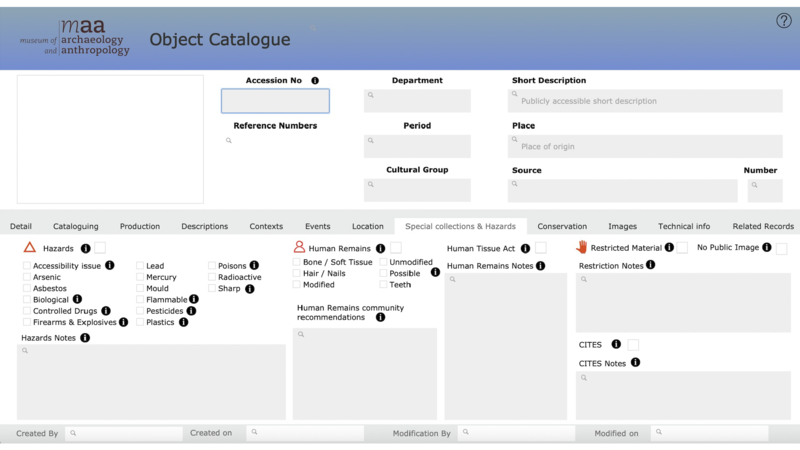
Task: Click the Short Description field
Action: point(645,101)
